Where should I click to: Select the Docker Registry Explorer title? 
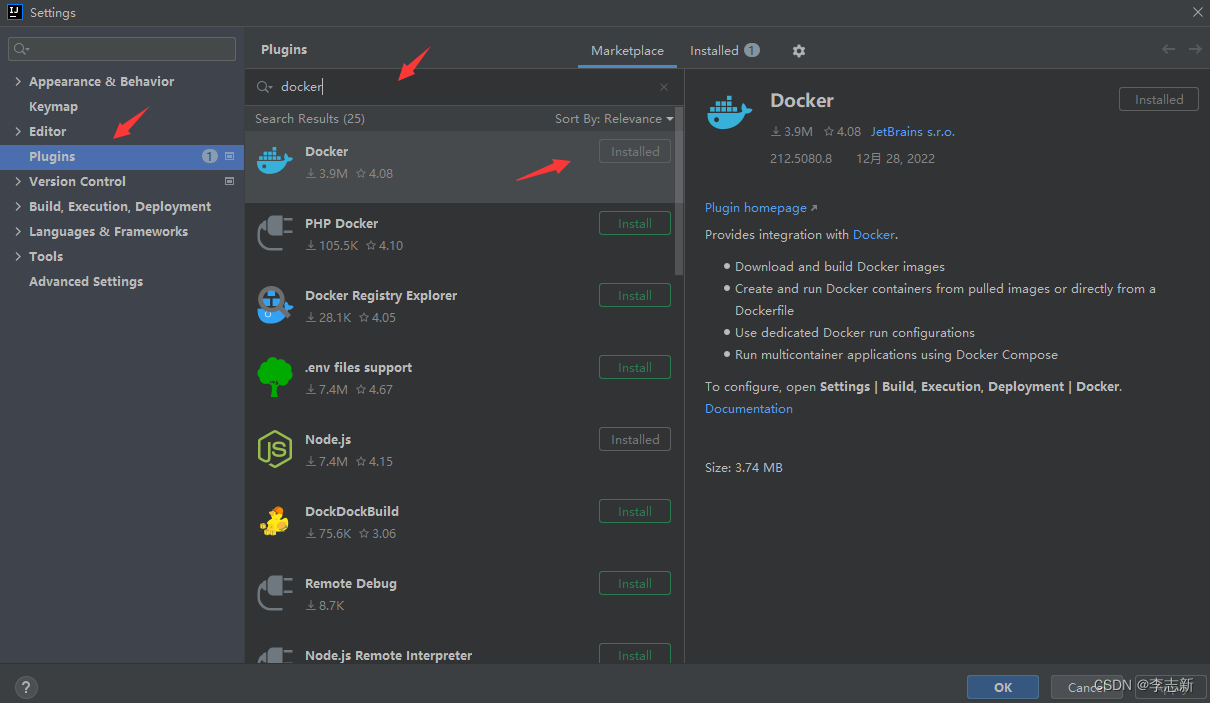[x=381, y=296]
